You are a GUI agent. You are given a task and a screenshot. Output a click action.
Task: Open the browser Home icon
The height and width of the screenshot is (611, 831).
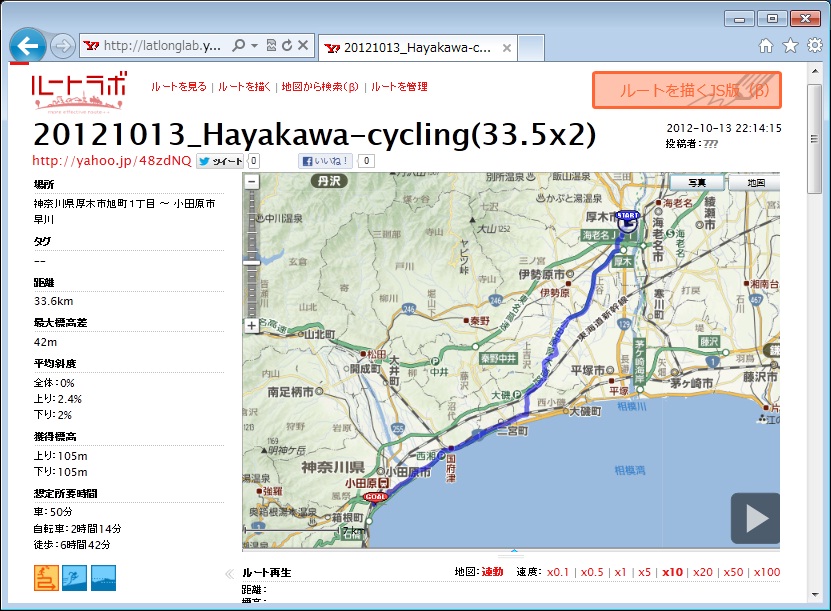766,46
